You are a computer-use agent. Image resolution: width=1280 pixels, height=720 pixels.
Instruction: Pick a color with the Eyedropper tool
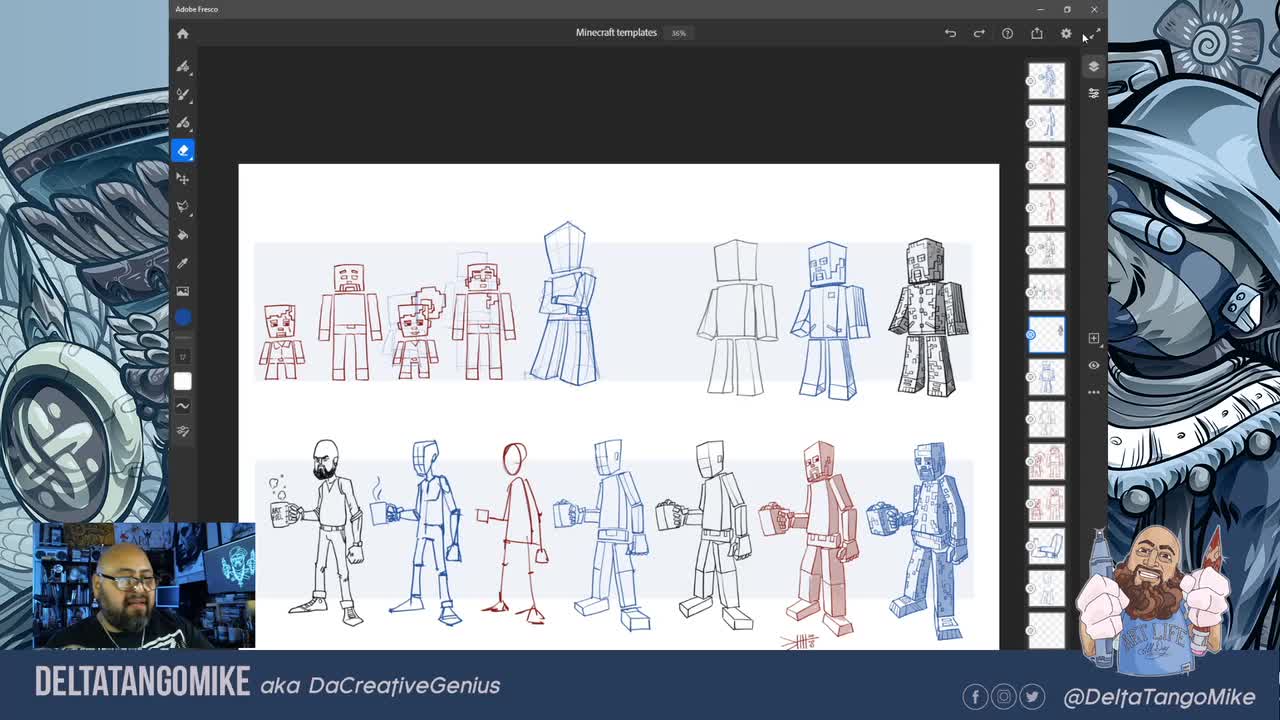[x=183, y=262]
